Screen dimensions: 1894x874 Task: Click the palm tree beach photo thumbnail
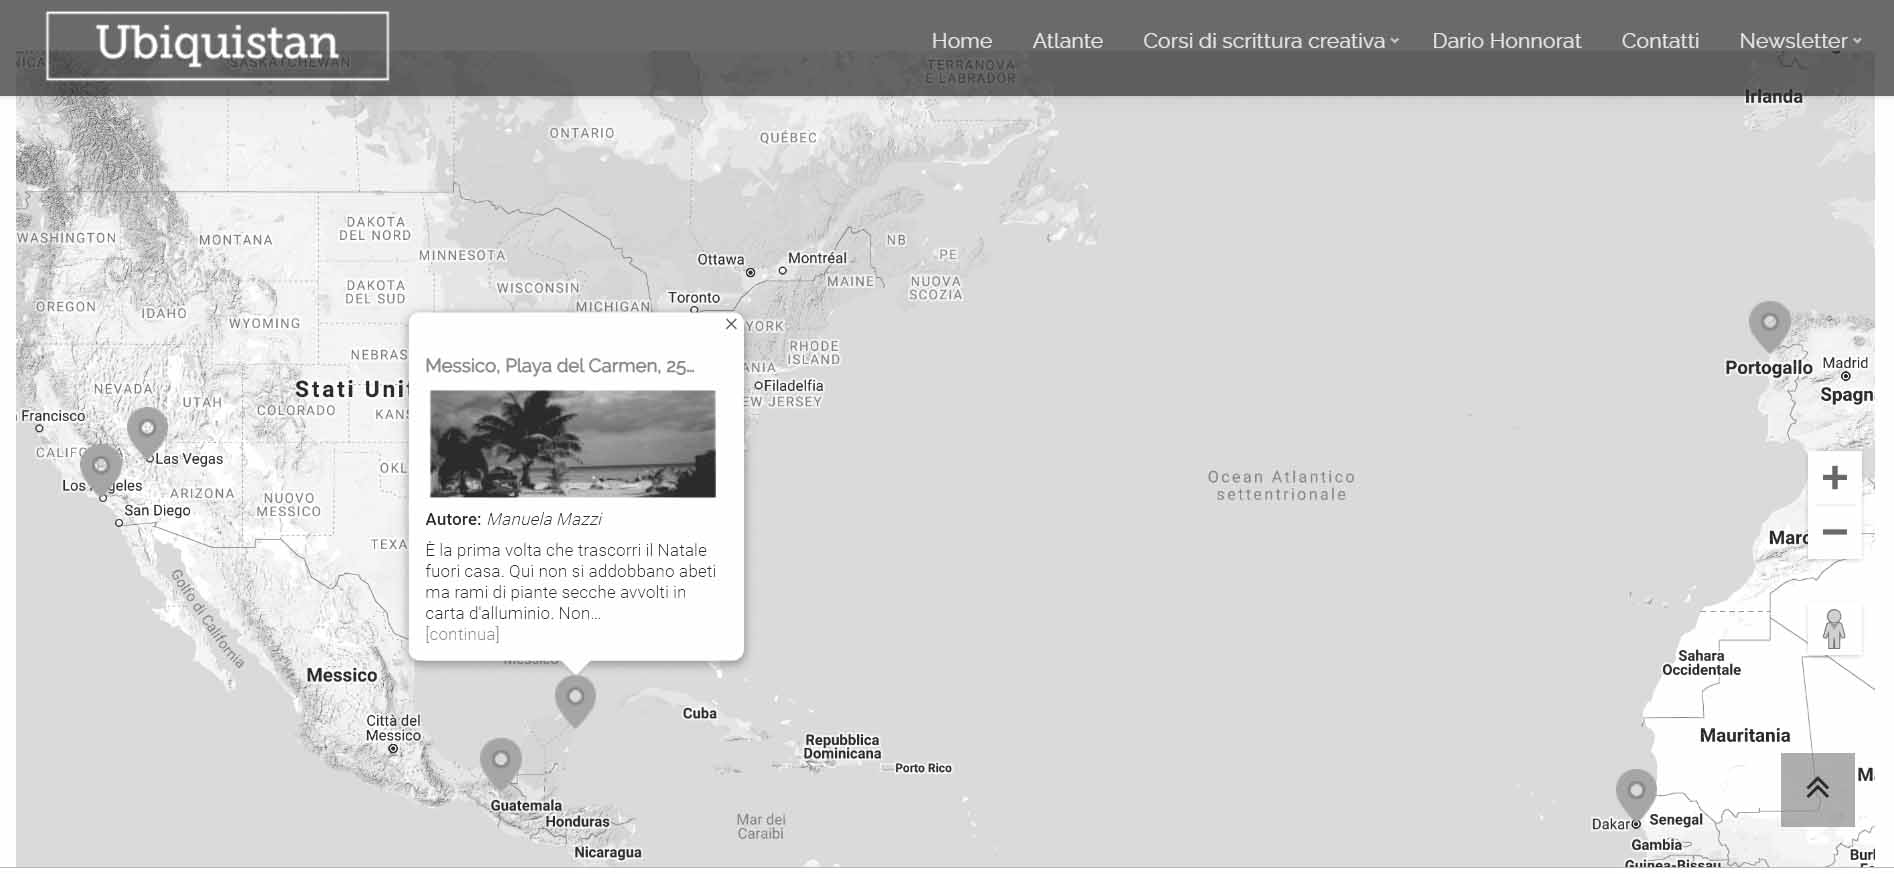[x=572, y=444]
